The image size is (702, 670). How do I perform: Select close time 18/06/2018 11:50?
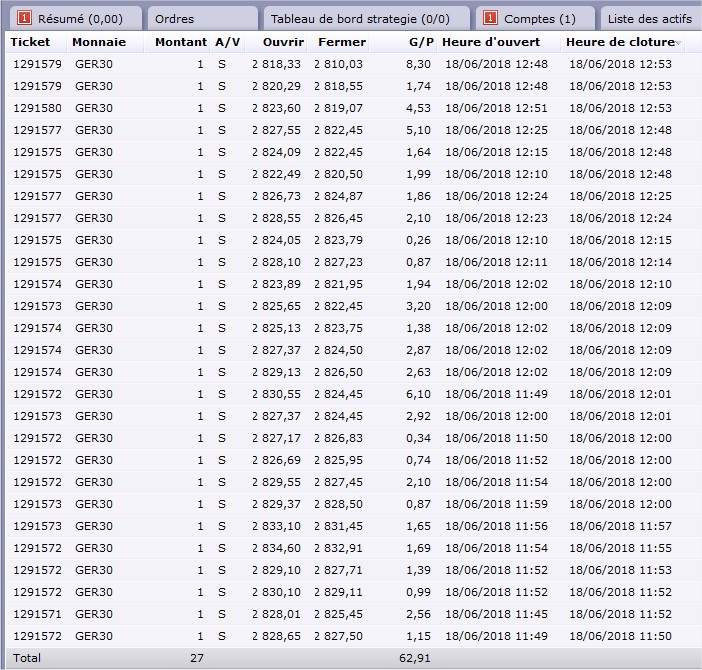621,636
